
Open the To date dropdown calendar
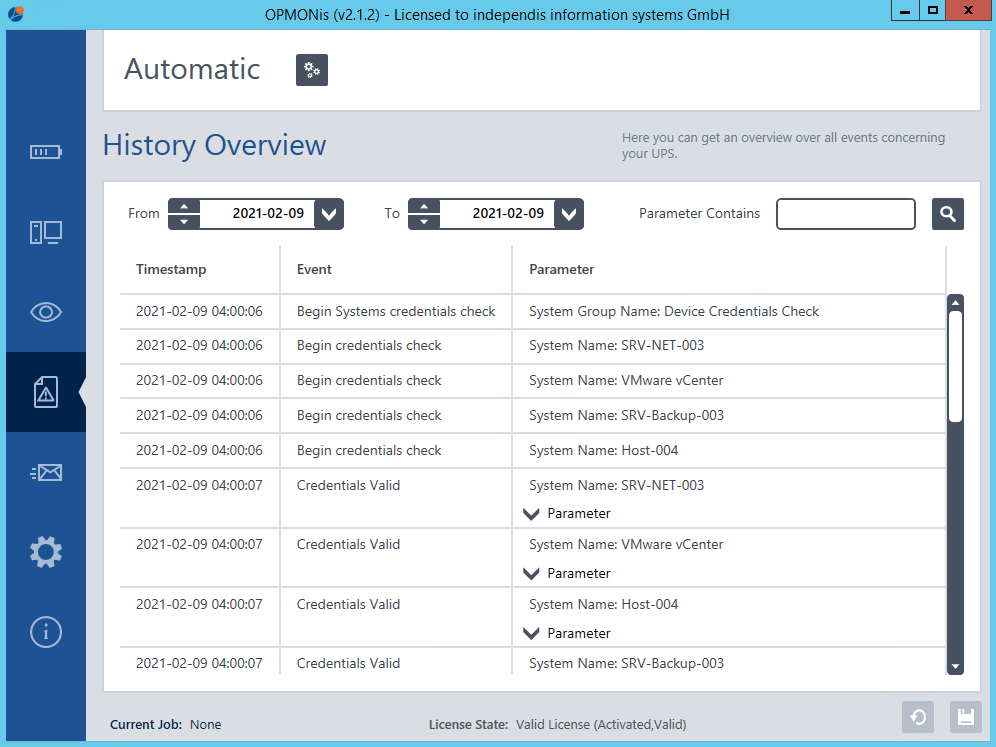coord(569,214)
